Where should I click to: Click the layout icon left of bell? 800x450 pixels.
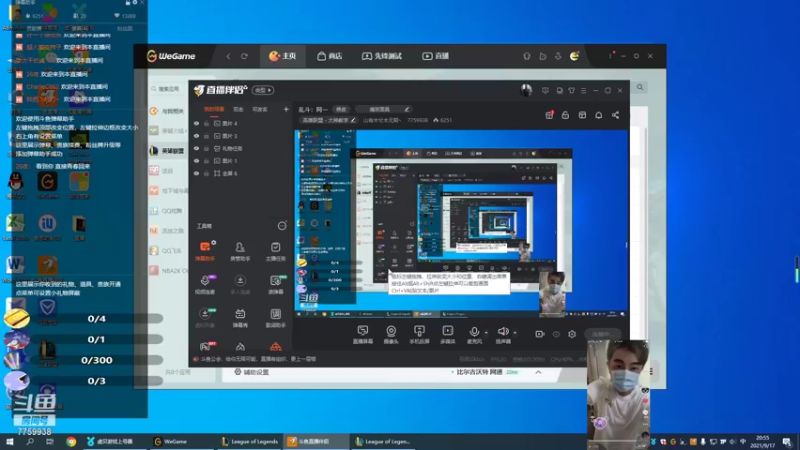point(582,115)
